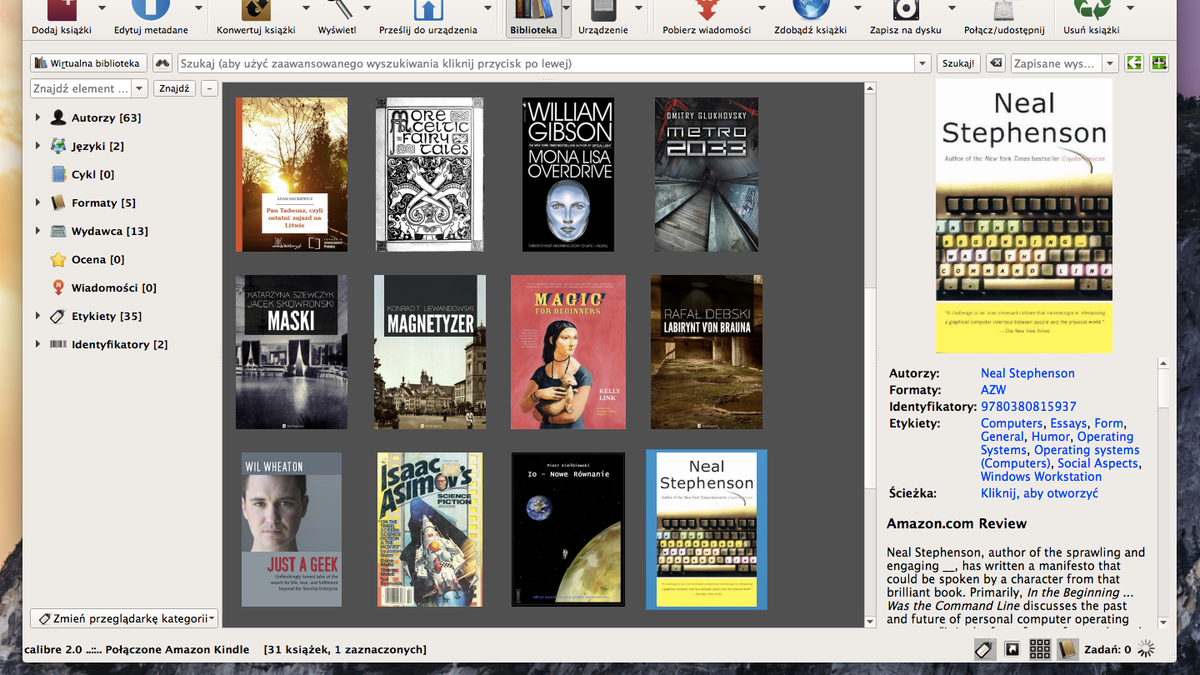The height and width of the screenshot is (675, 1200).
Task: Click the Znajdź element input field
Action: [x=81, y=88]
